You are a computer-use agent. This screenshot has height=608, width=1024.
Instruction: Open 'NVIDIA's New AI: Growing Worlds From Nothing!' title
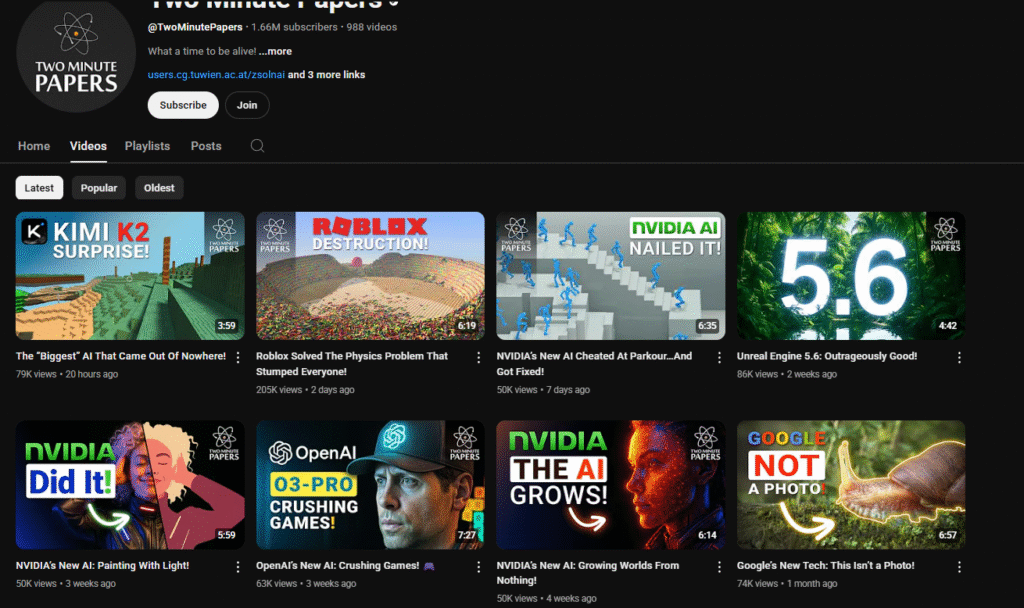tap(588, 573)
